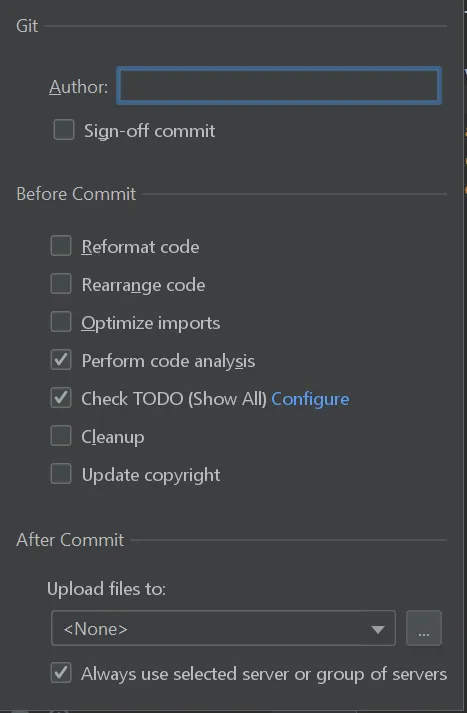This screenshot has height=713, width=467.
Task: Tick the Rearrange code checkbox
Action: pos(61,284)
